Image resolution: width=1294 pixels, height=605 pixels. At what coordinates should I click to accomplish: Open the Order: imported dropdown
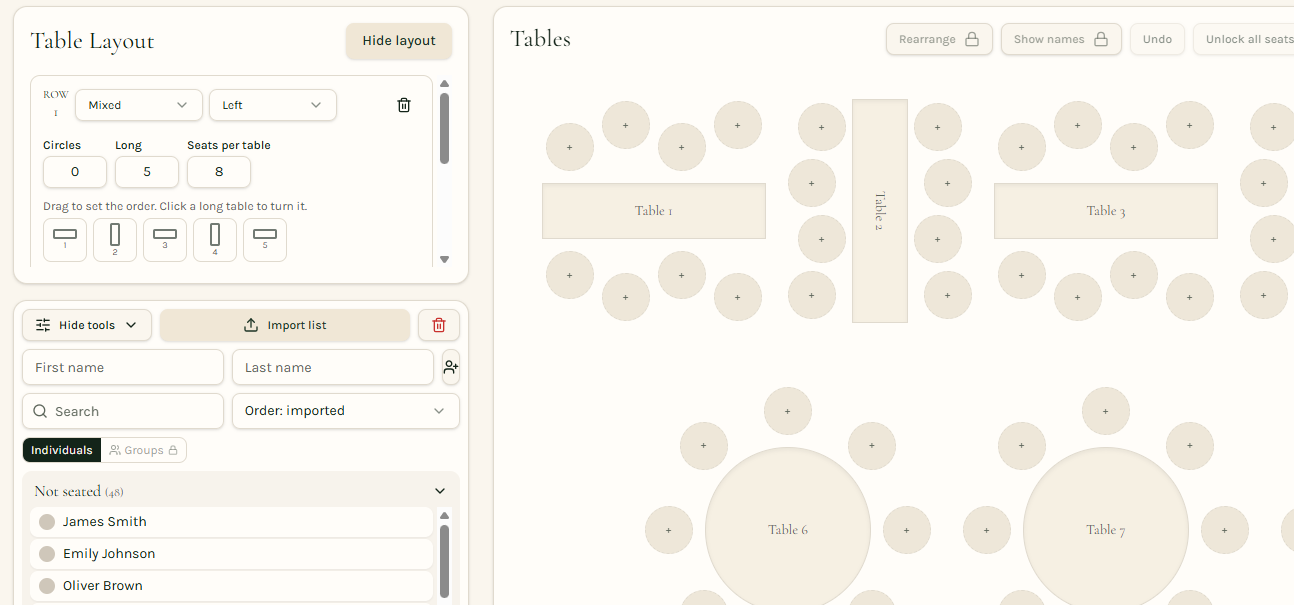pos(346,411)
